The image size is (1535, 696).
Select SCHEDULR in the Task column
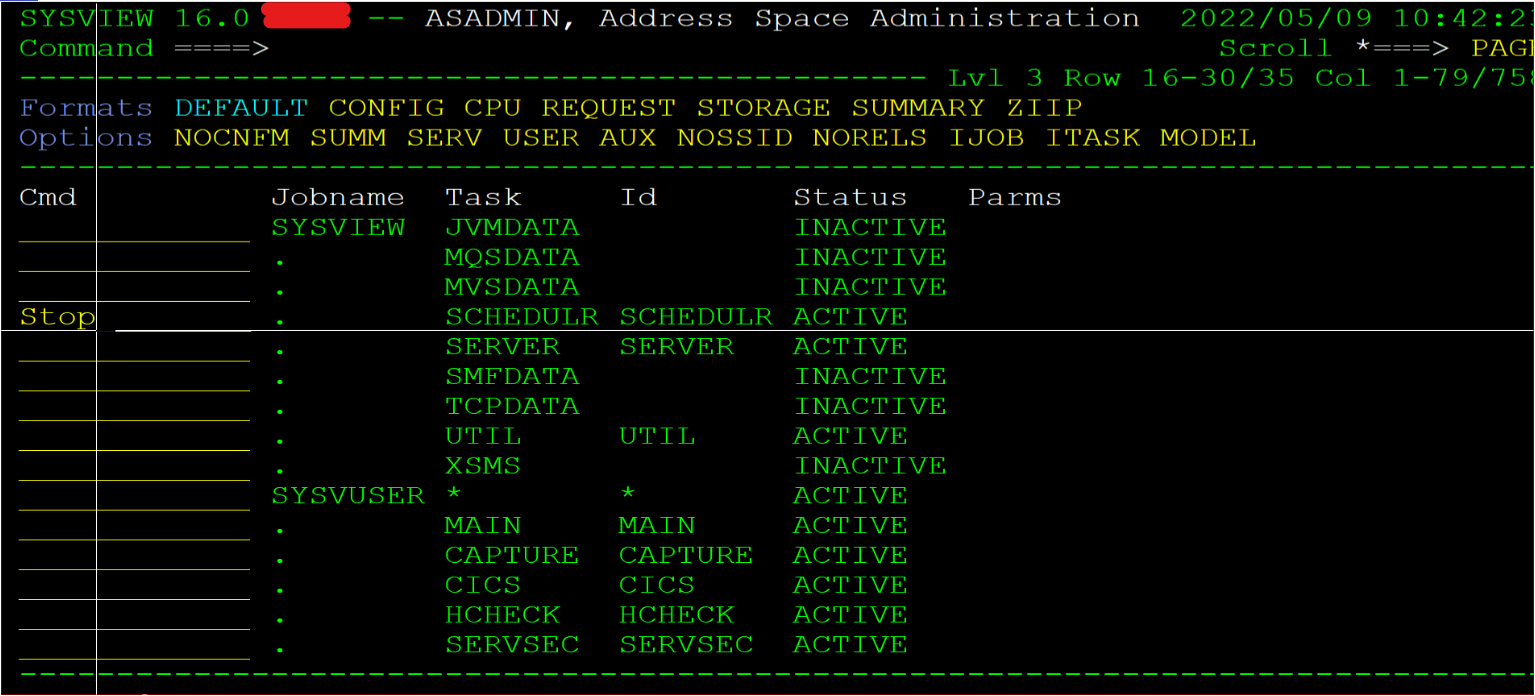[522, 317]
